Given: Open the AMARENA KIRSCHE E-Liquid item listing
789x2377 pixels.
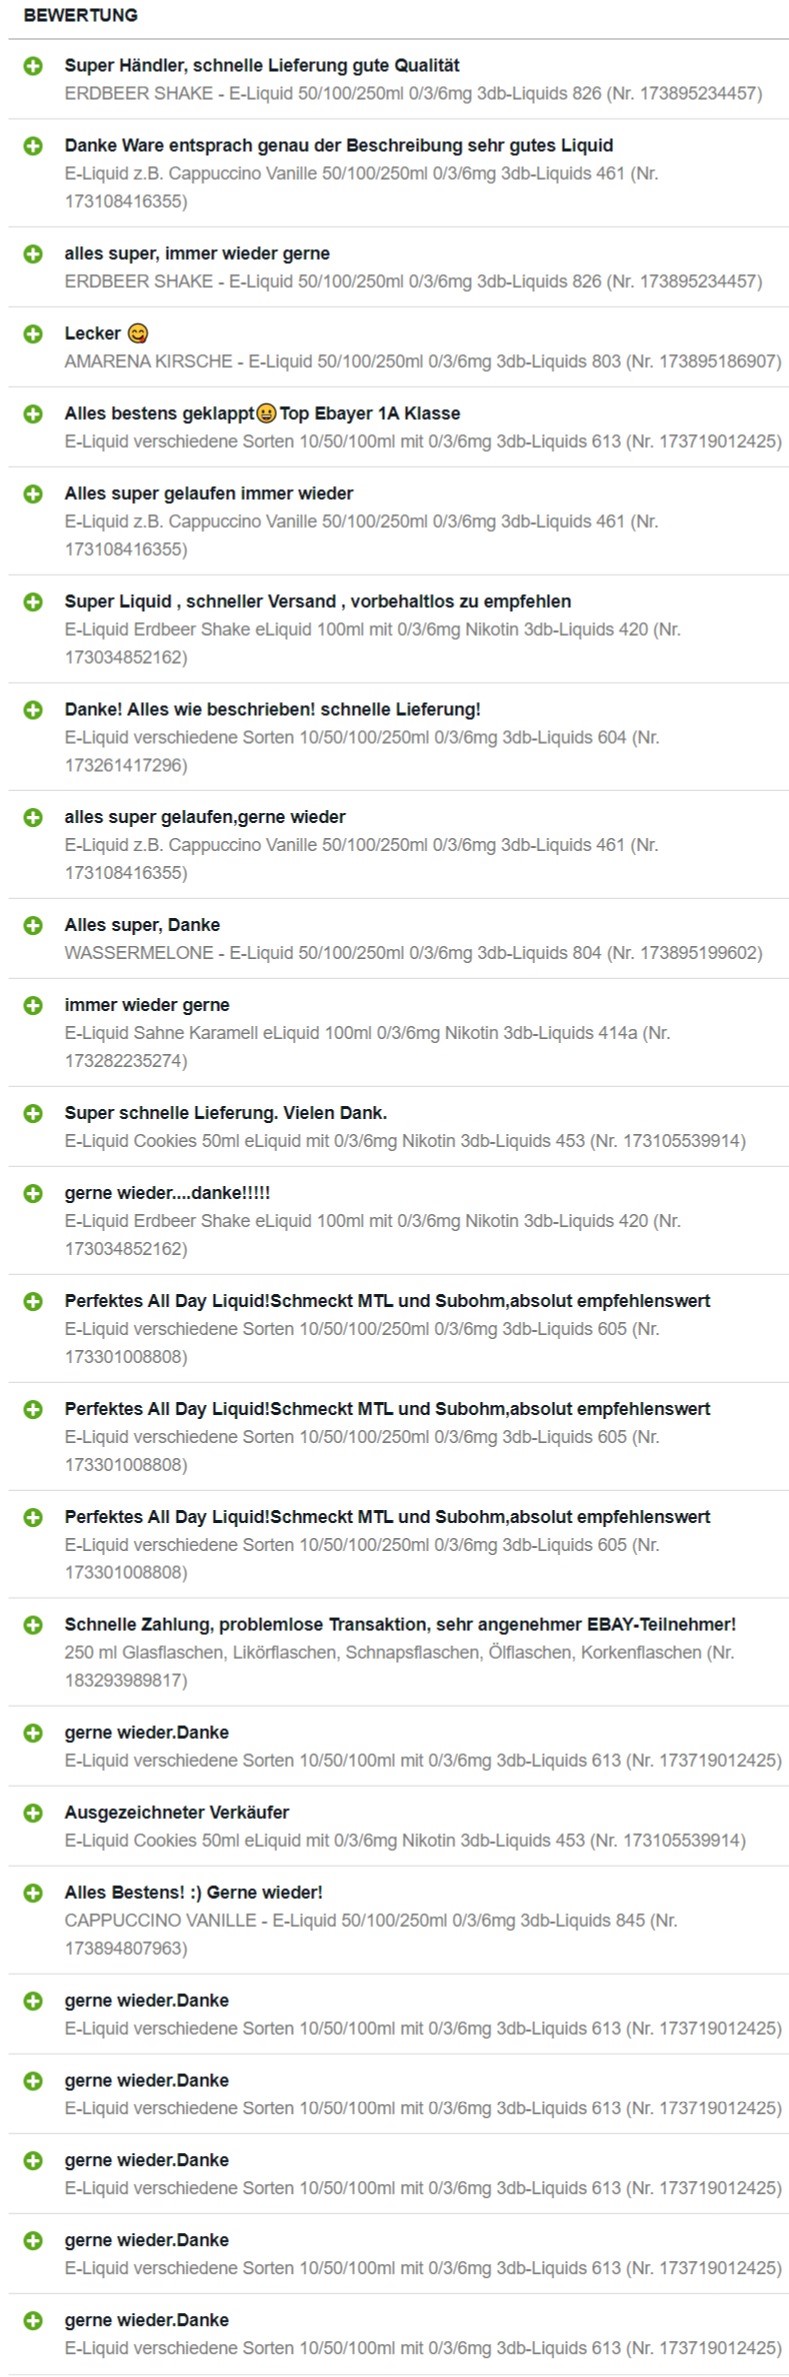Looking at the screenshot, I should pos(423,362).
